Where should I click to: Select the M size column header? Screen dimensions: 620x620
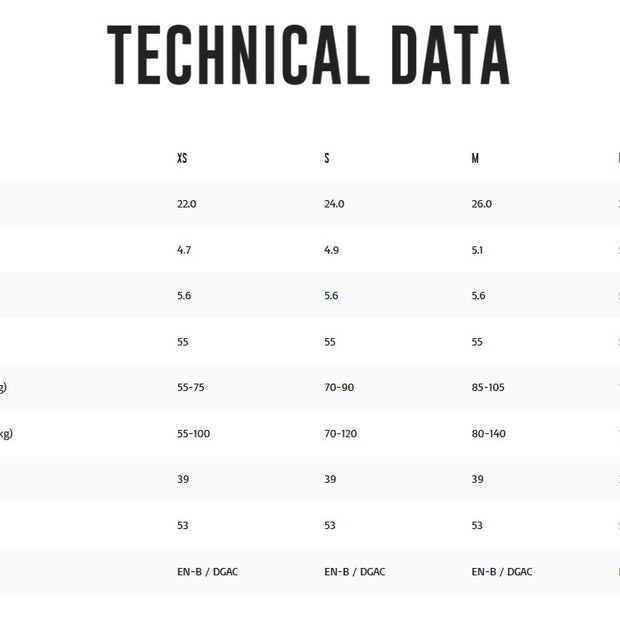pyautogui.click(x=475, y=158)
